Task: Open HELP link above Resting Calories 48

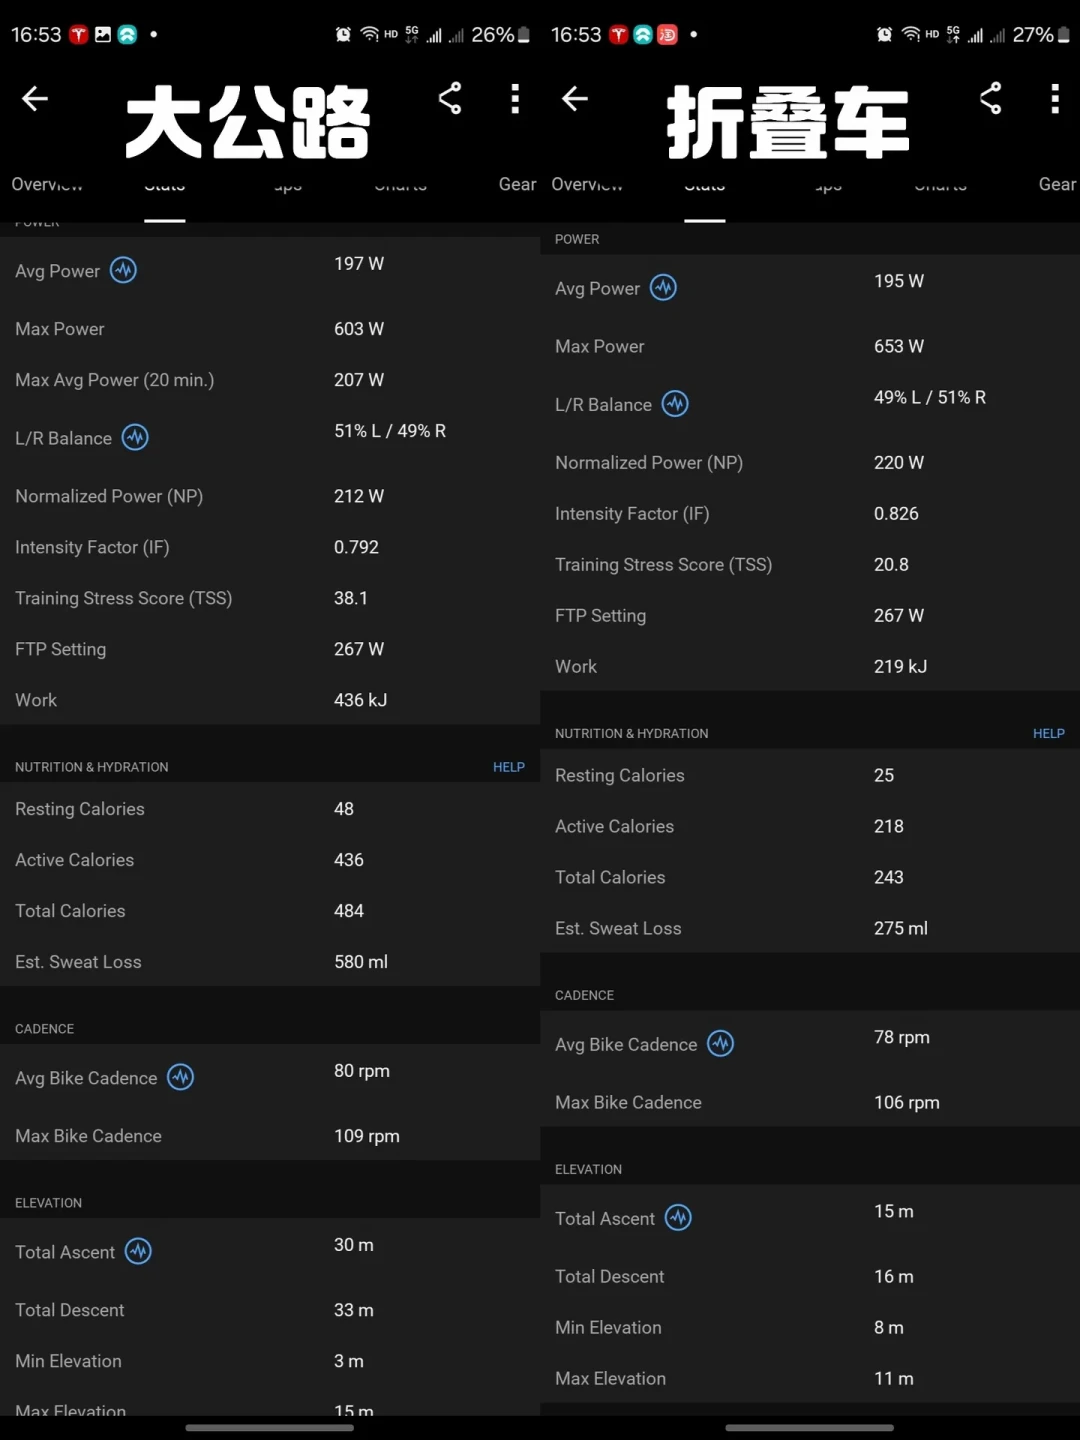Action: point(508,767)
